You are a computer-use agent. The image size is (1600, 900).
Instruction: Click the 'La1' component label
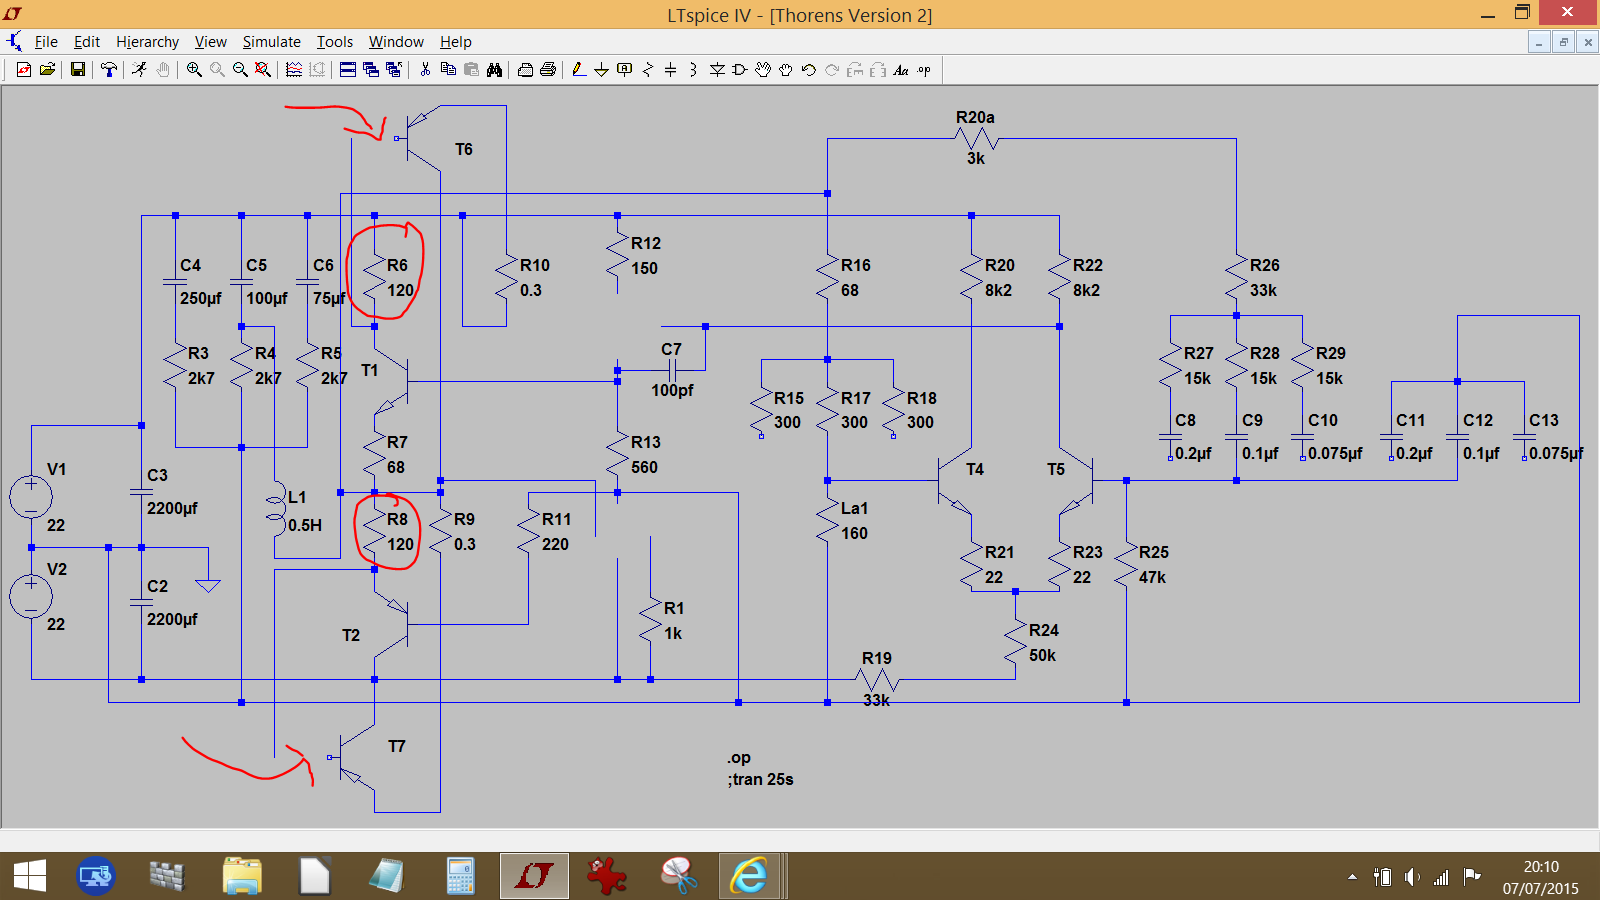[854, 508]
